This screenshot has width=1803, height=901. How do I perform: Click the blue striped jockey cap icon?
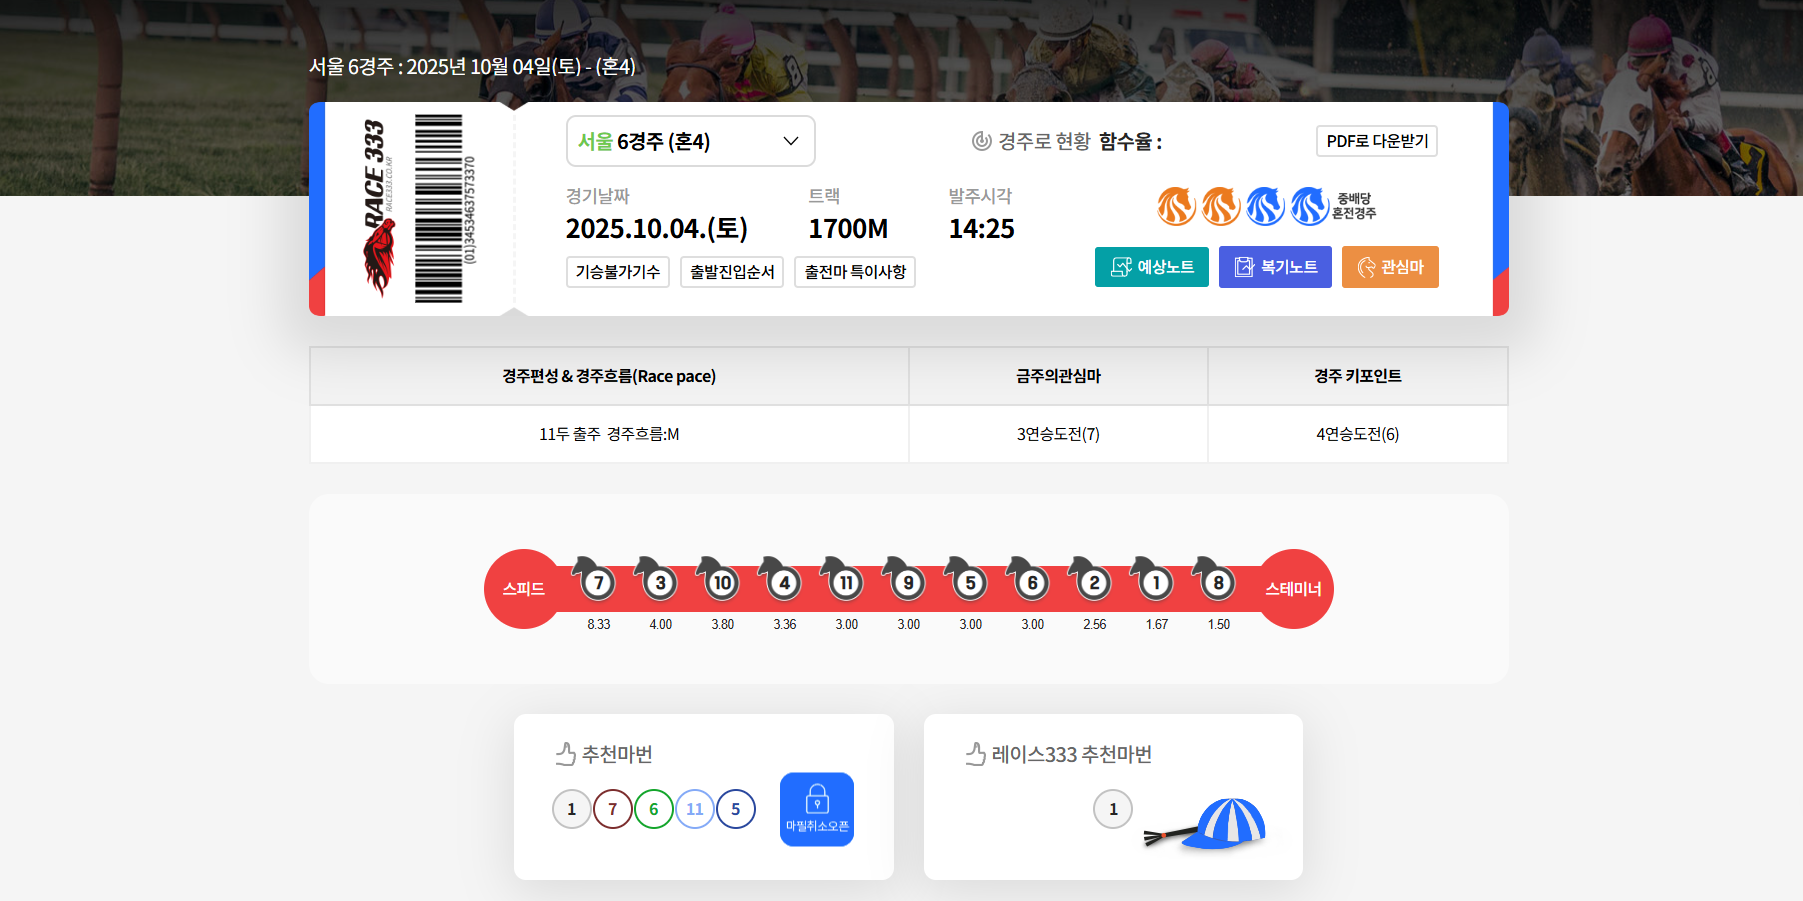click(1230, 824)
